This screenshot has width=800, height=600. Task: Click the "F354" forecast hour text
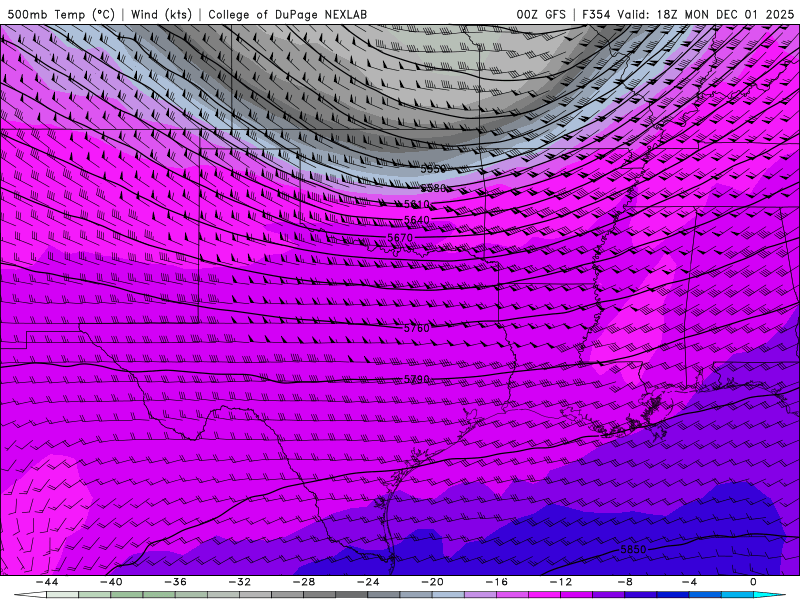pos(596,14)
